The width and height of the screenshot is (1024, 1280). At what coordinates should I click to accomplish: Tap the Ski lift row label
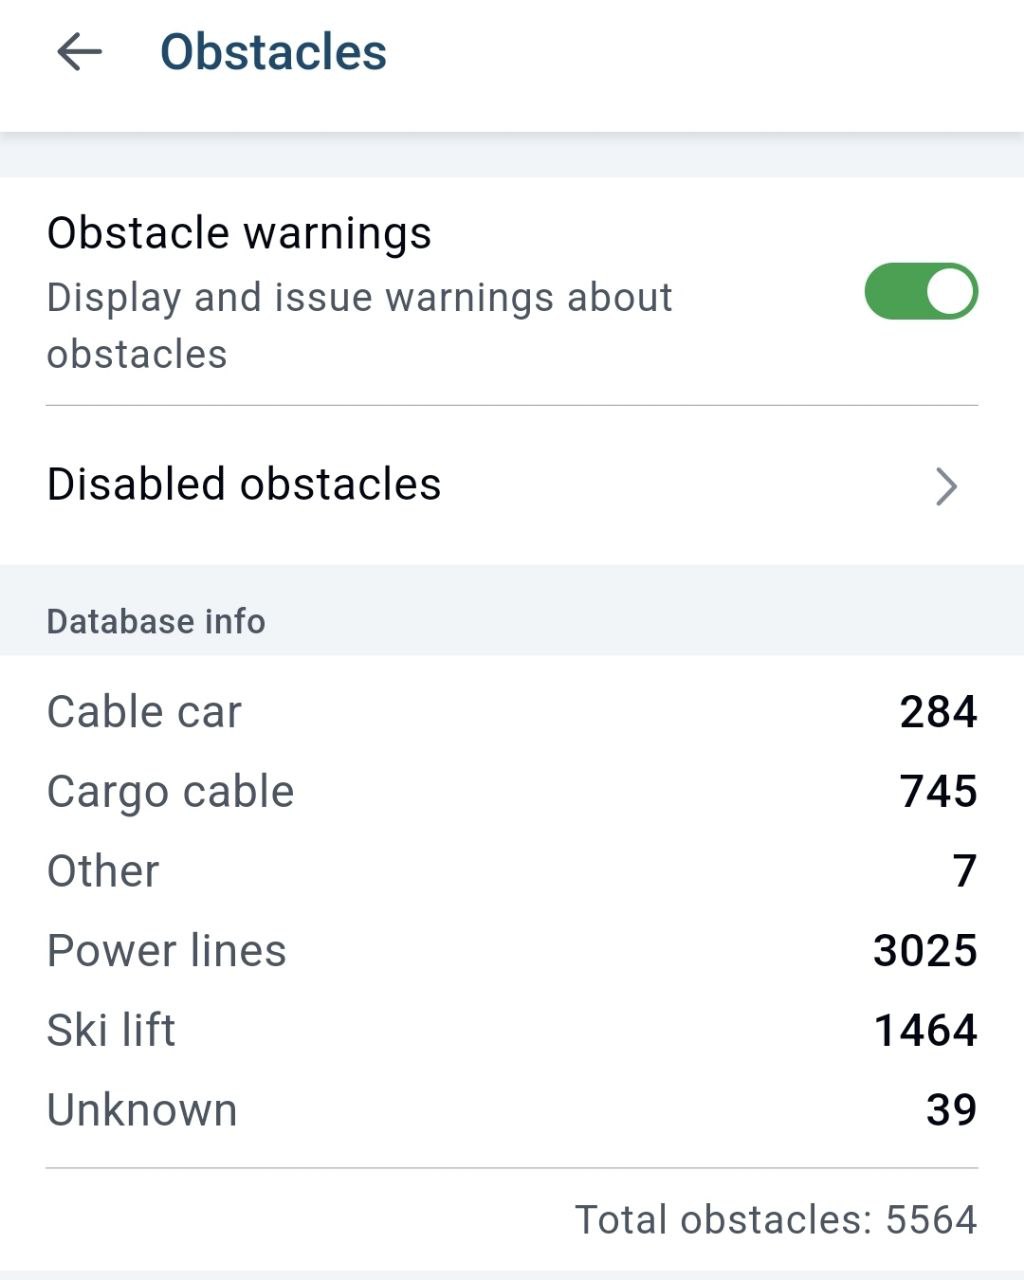click(111, 1030)
